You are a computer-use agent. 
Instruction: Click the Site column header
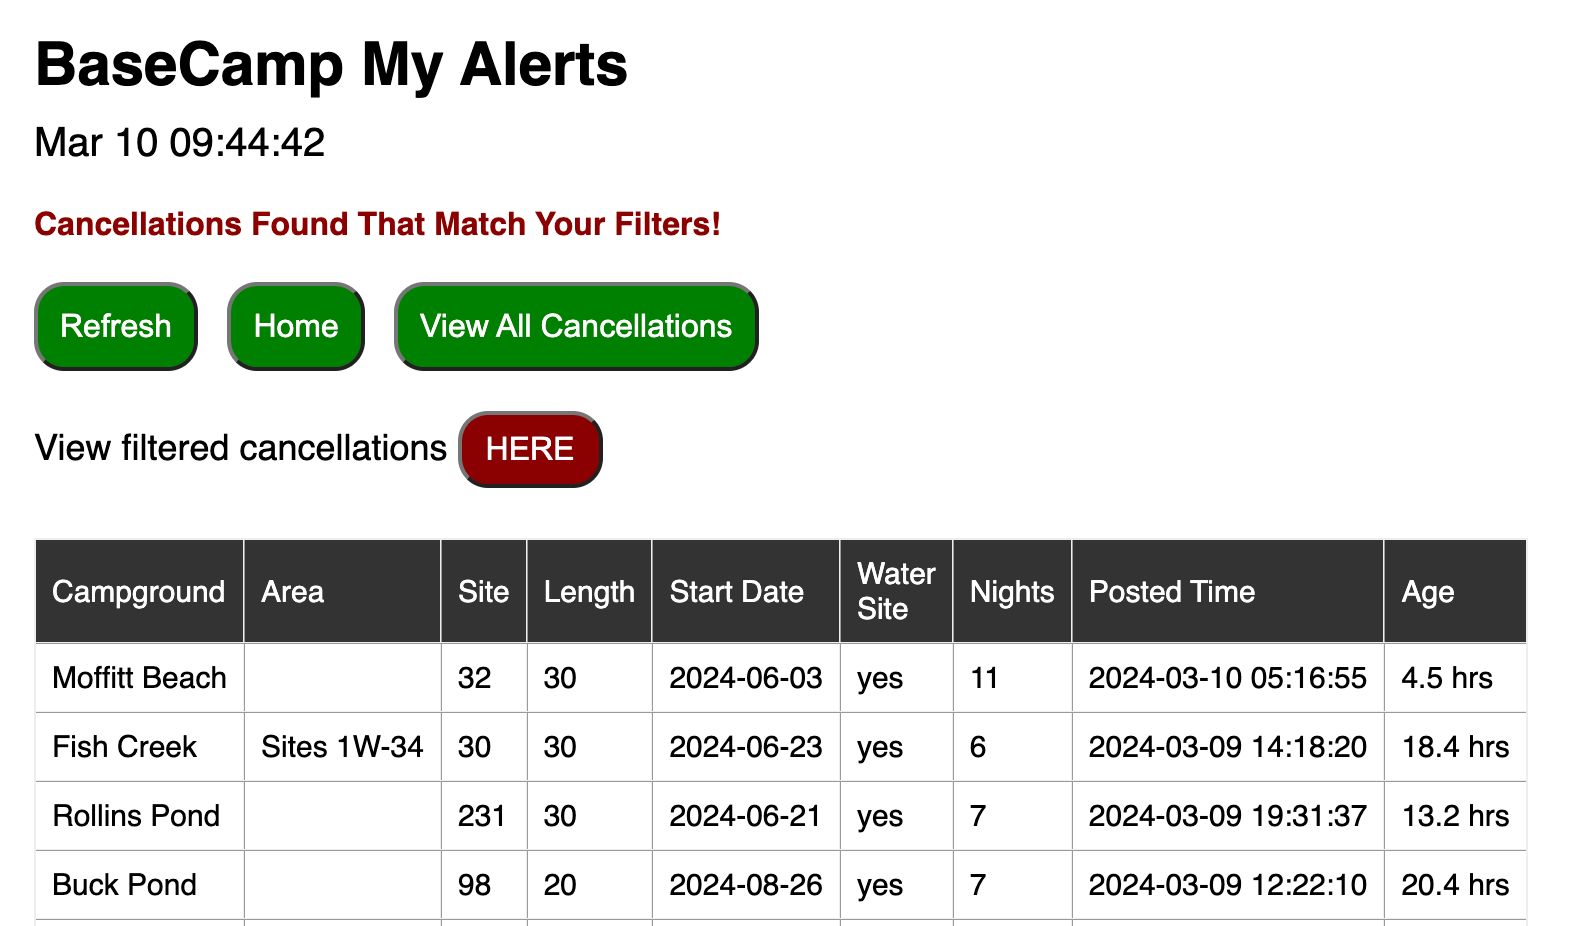tap(483, 591)
